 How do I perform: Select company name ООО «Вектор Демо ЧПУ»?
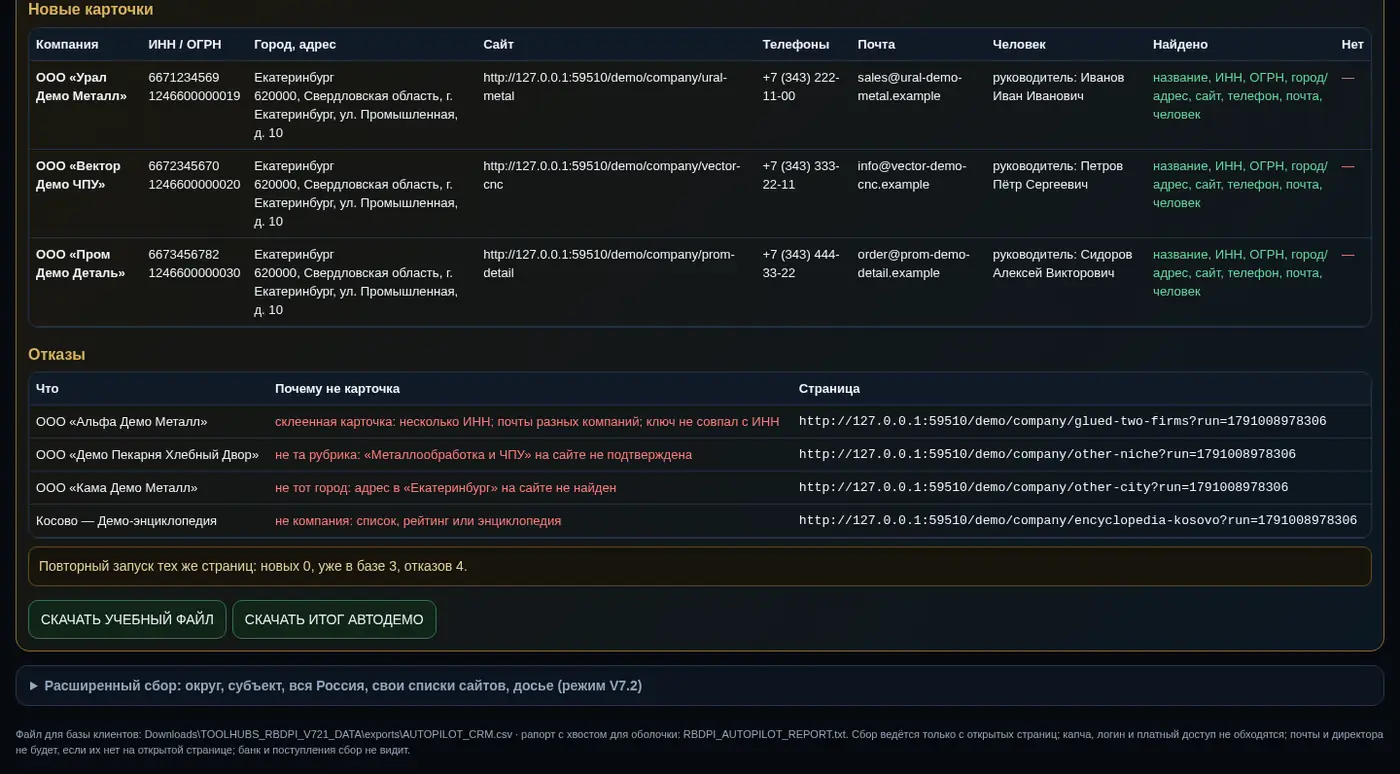(x=78, y=175)
